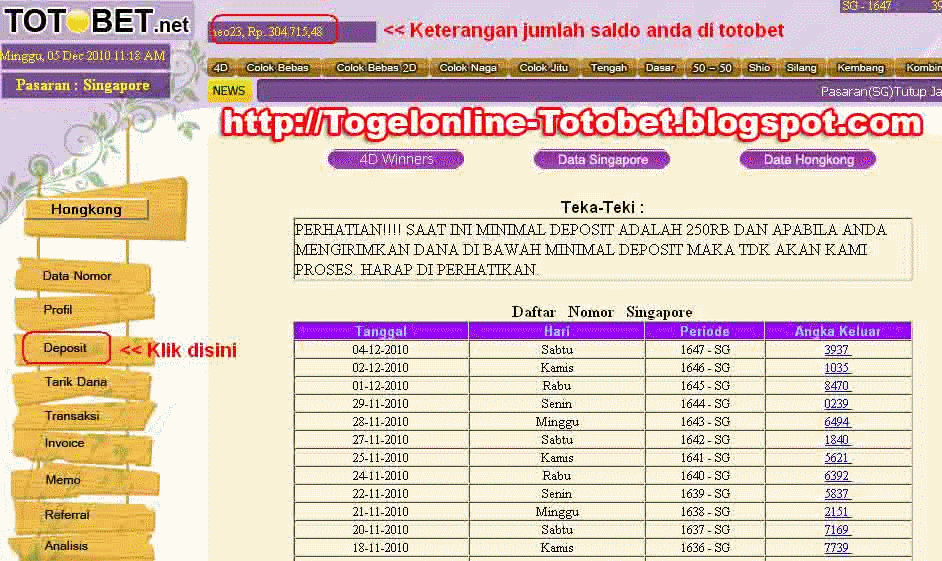942x561 pixels.
Task: Click the yellow NEWS label
Action: pyautogui.click(x=229, y=91)
